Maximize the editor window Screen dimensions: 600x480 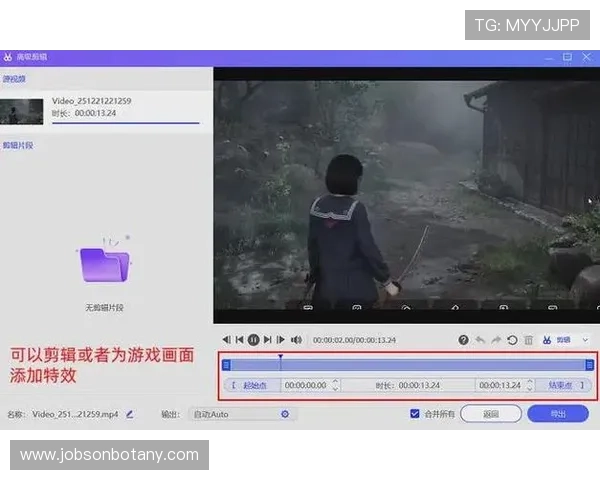[567, 57]
